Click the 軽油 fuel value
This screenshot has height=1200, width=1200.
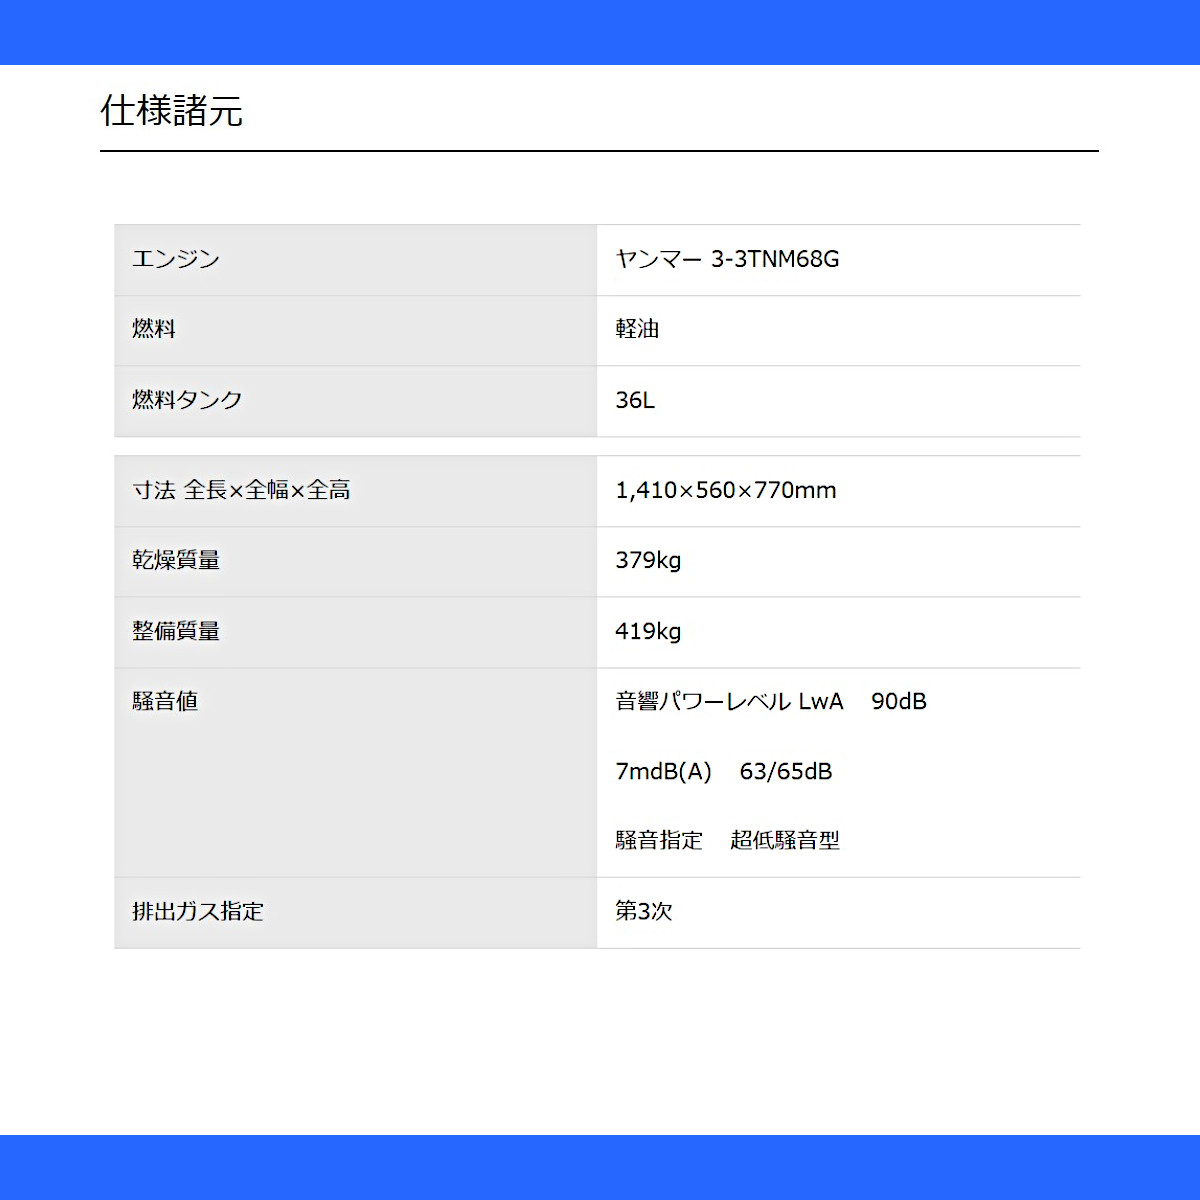click(x=637, y=329)
